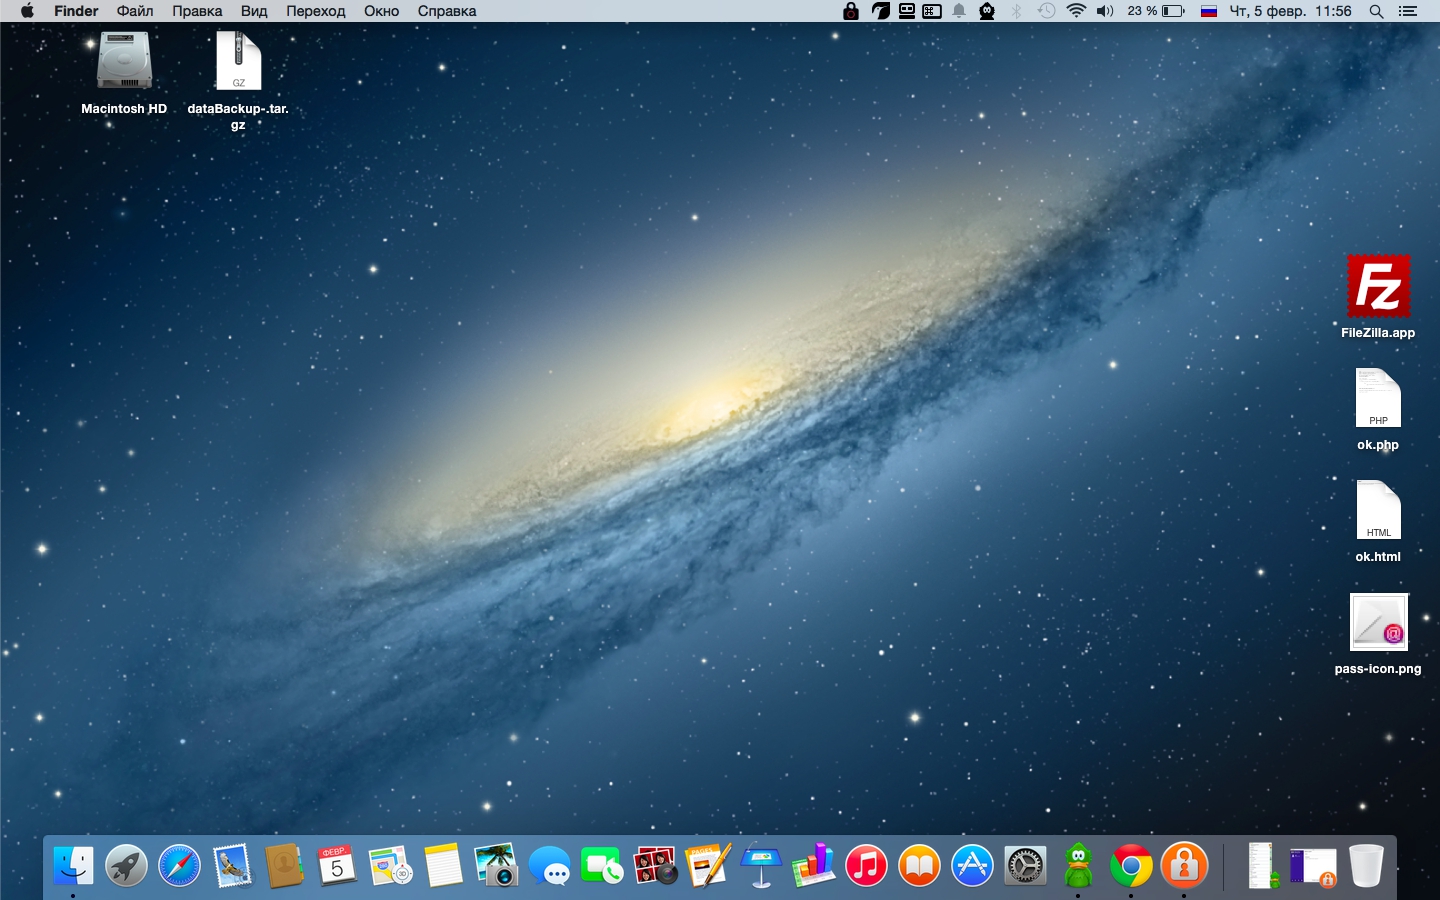This screenshot has width=1440, height=900.
Task: Launch the Launchpad rocket icon
Action: pos(126,866)
